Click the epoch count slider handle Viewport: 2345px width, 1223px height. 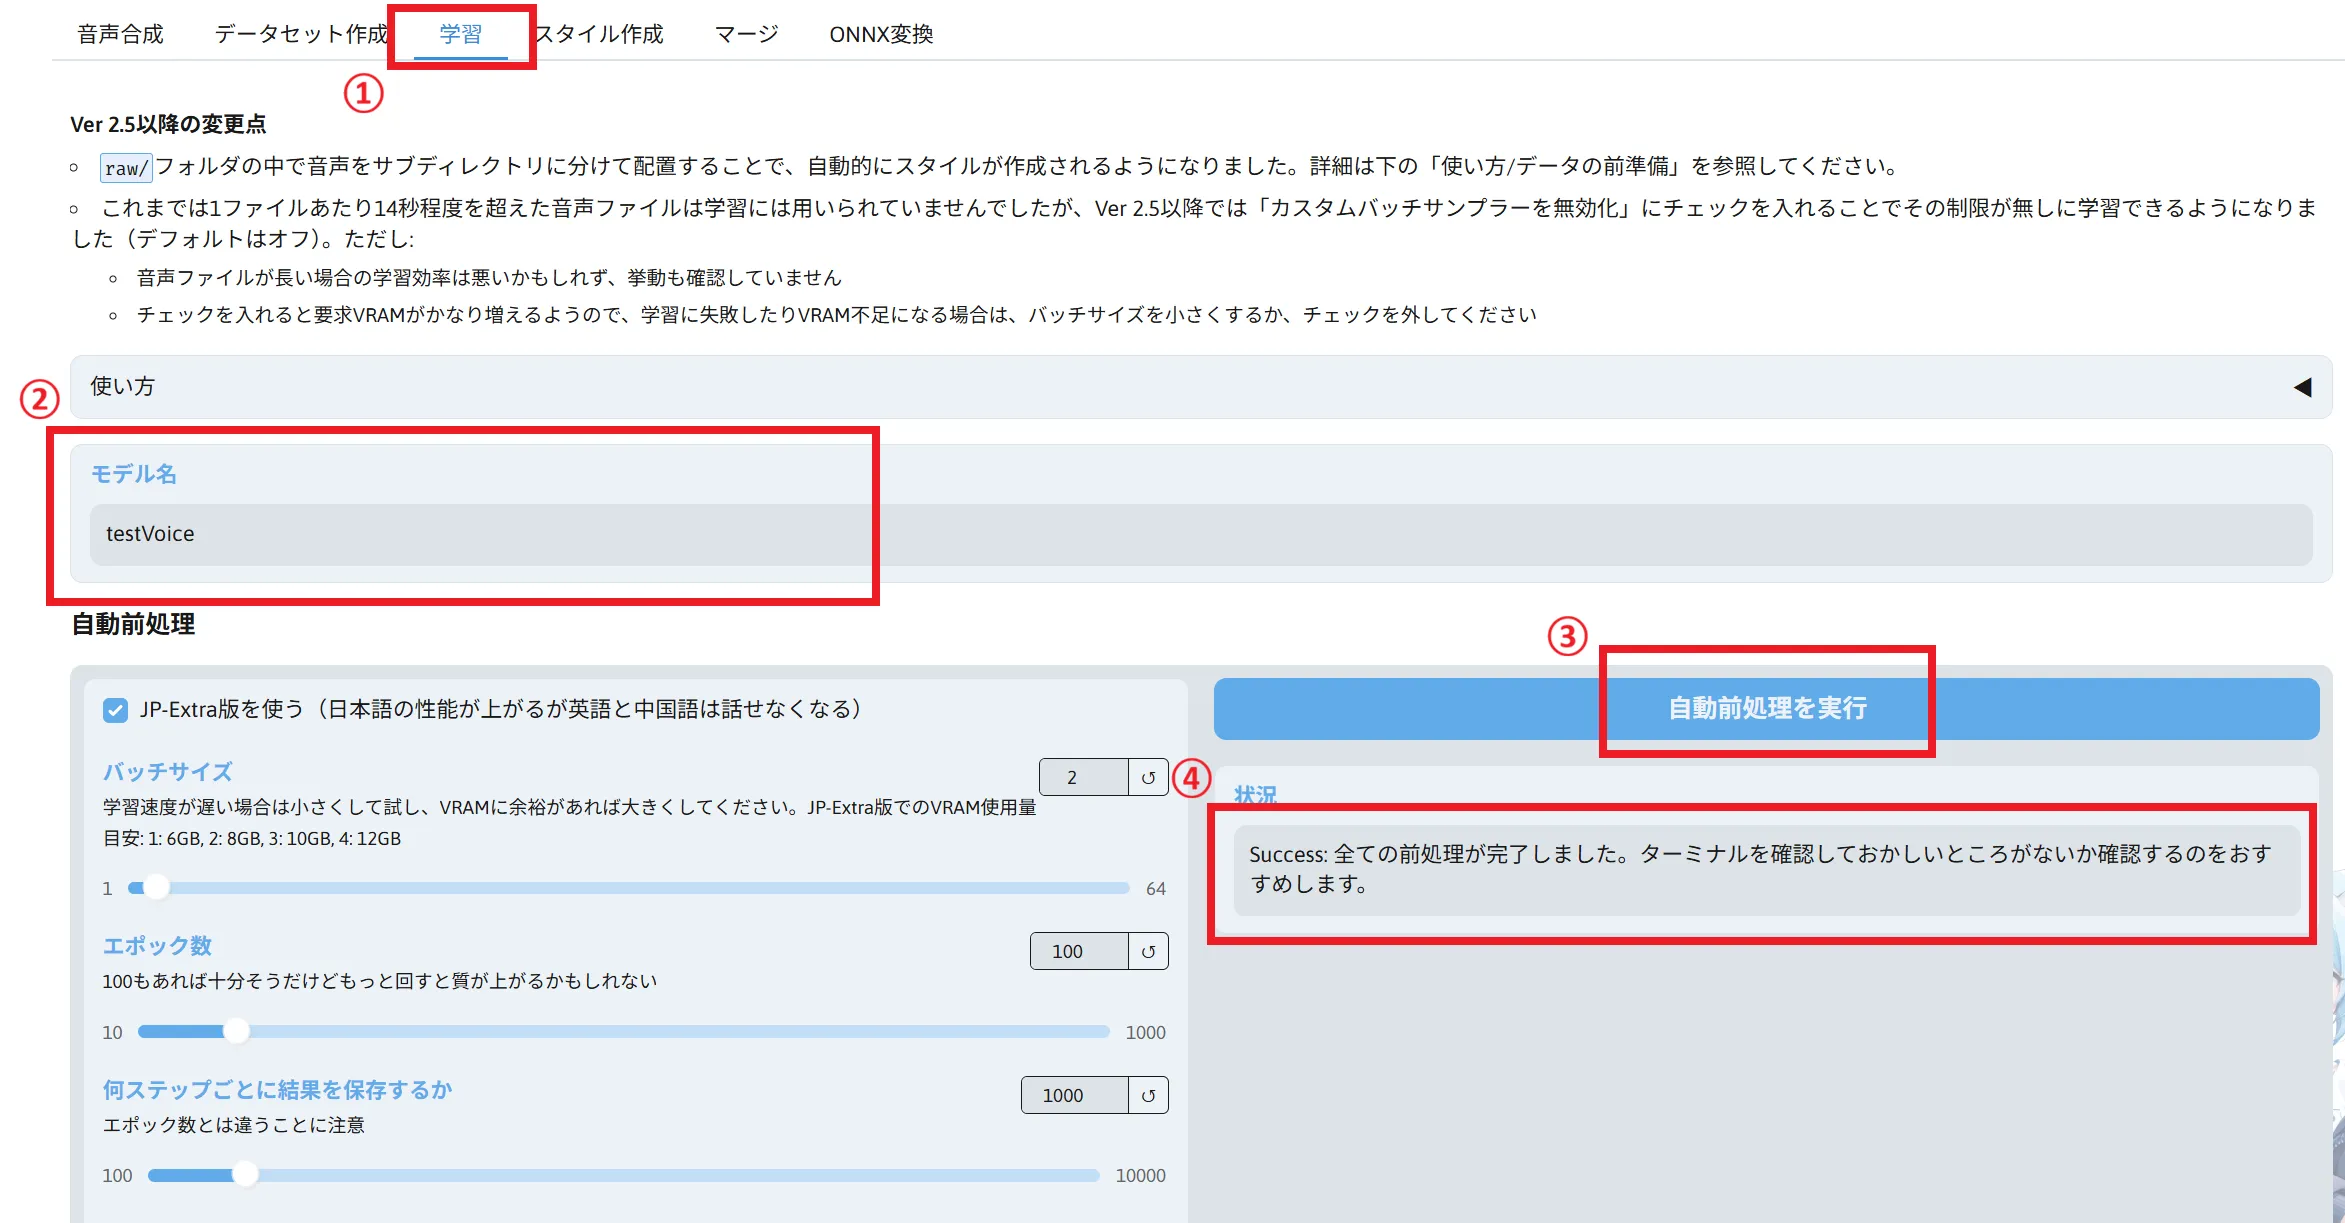(x=236, y=1031)
